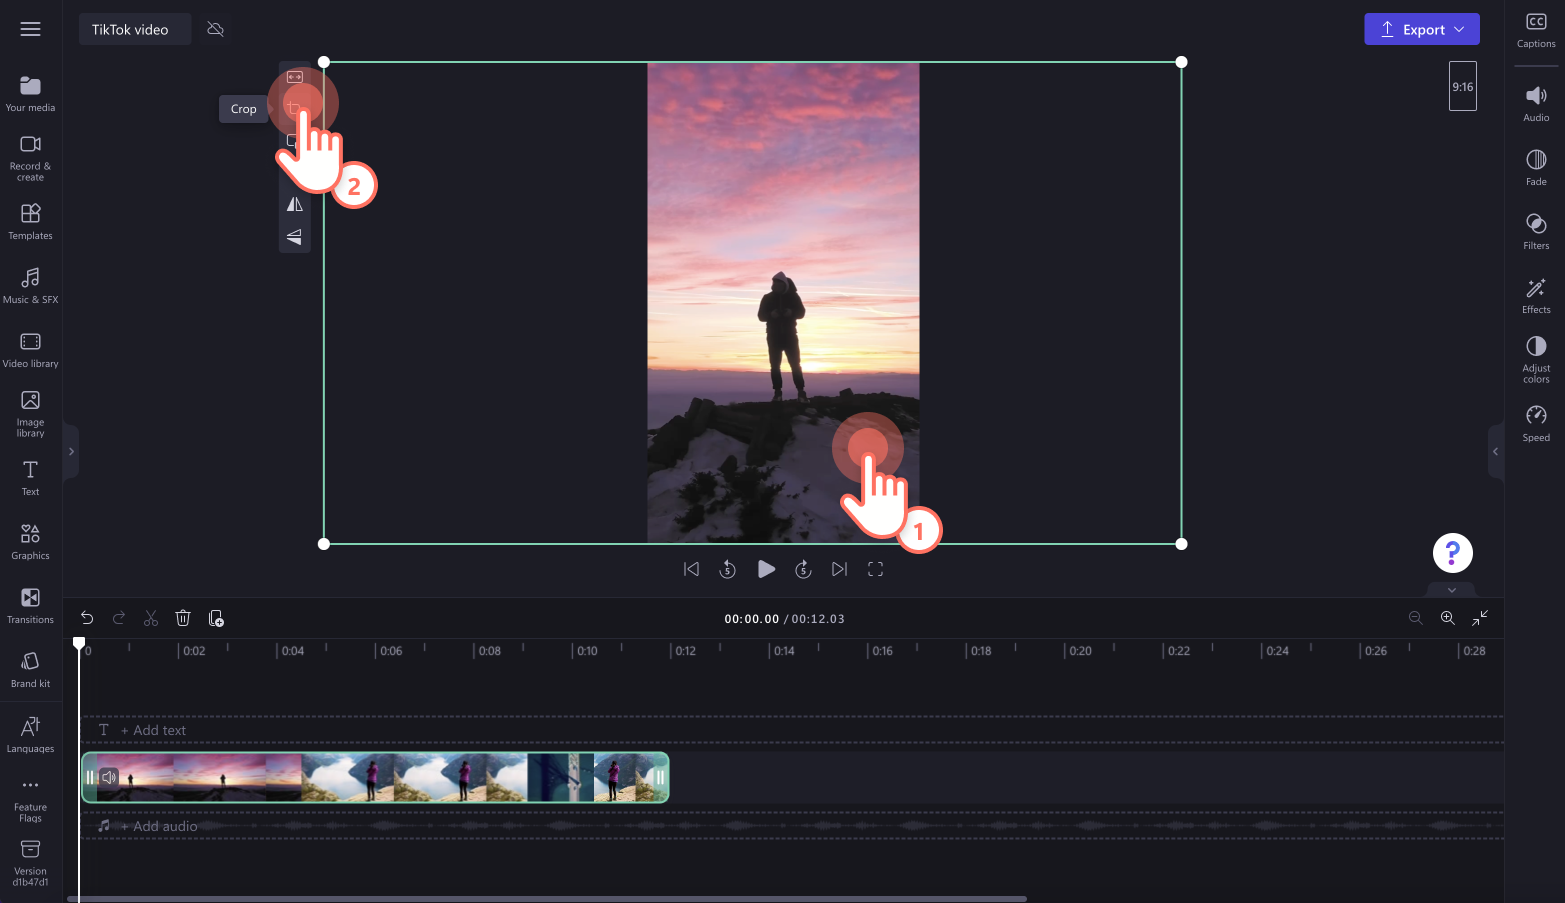Click the top-left corner resize handle
This screenshot has height=903, width=1565.
(324, 62)
